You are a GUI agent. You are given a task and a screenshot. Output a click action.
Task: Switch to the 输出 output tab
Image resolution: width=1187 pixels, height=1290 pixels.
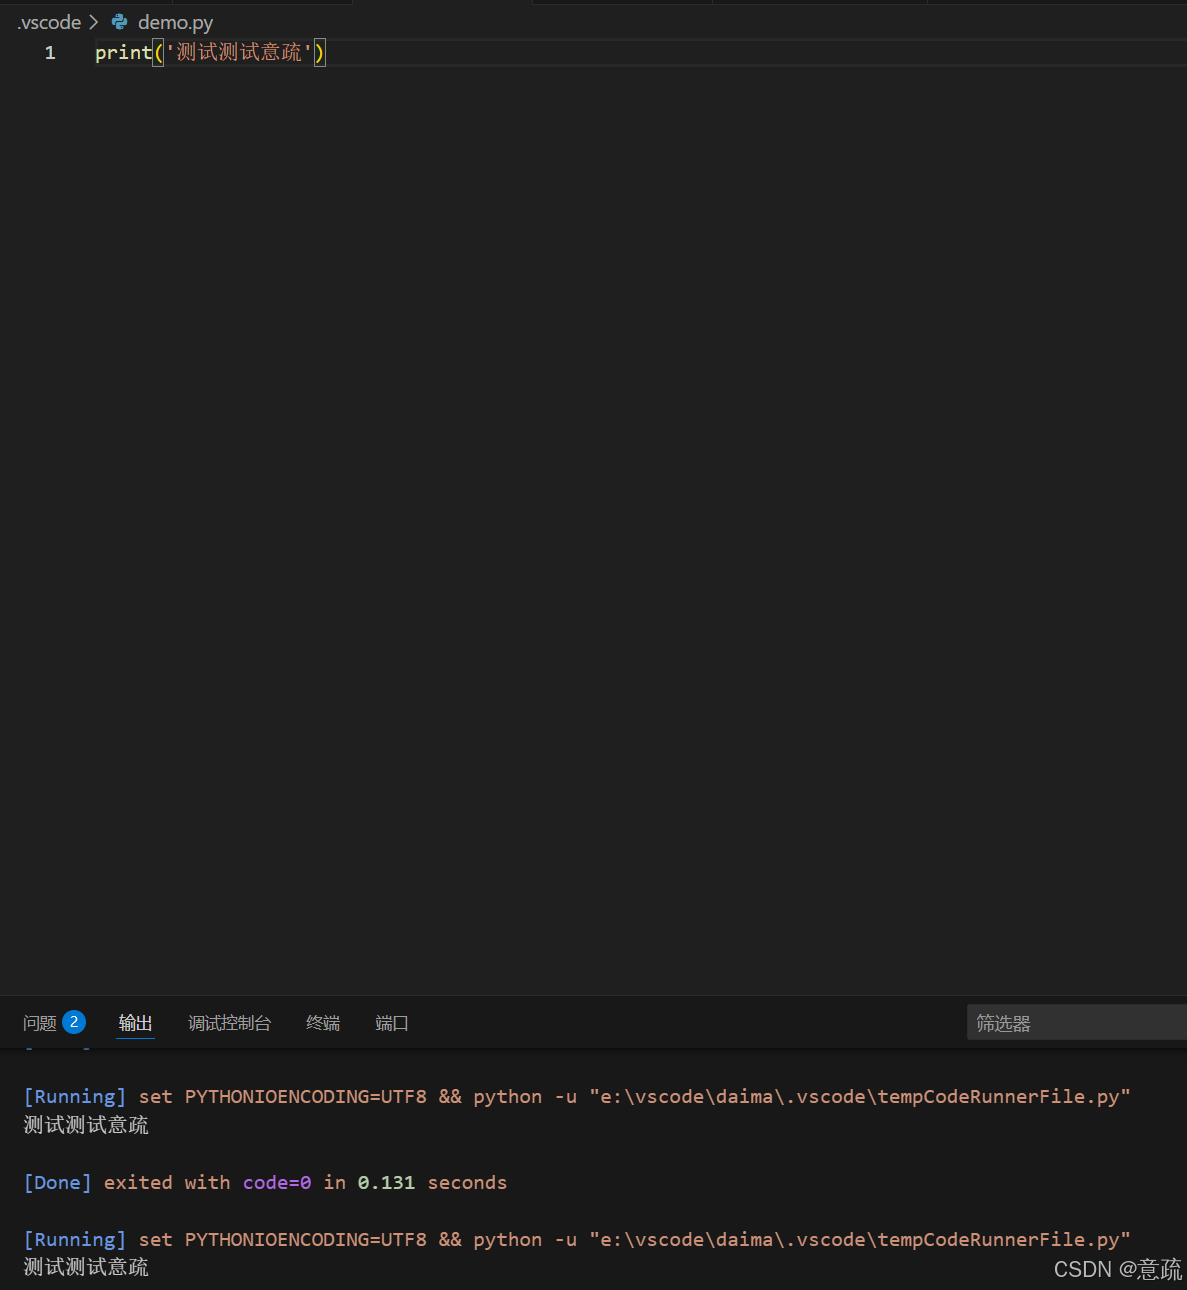135,1023
